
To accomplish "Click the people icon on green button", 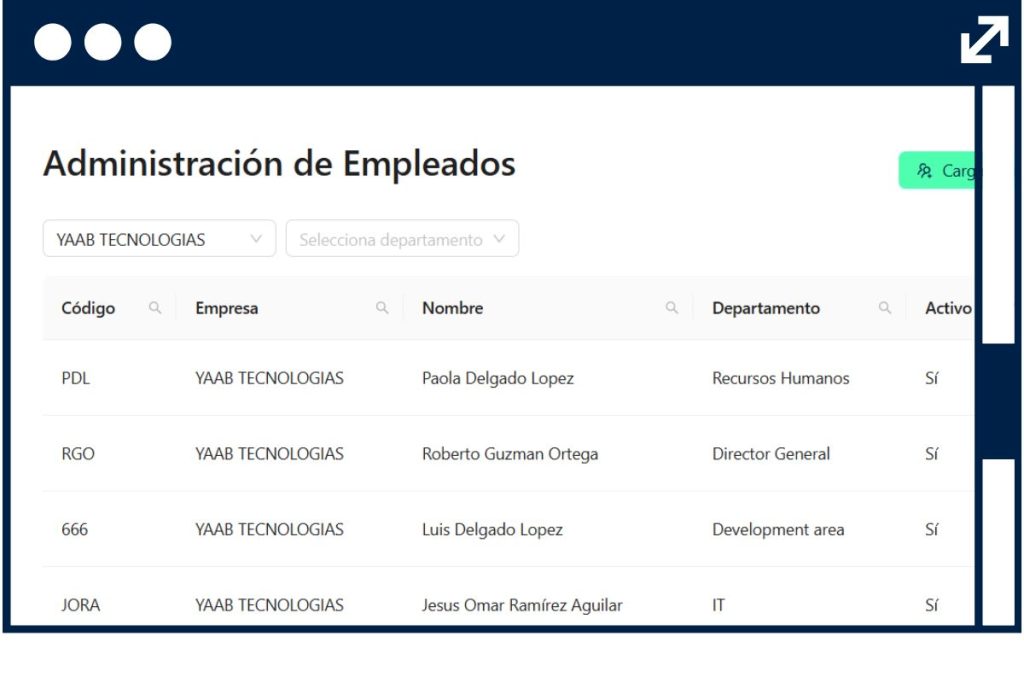I will click(x=924, y=171).
